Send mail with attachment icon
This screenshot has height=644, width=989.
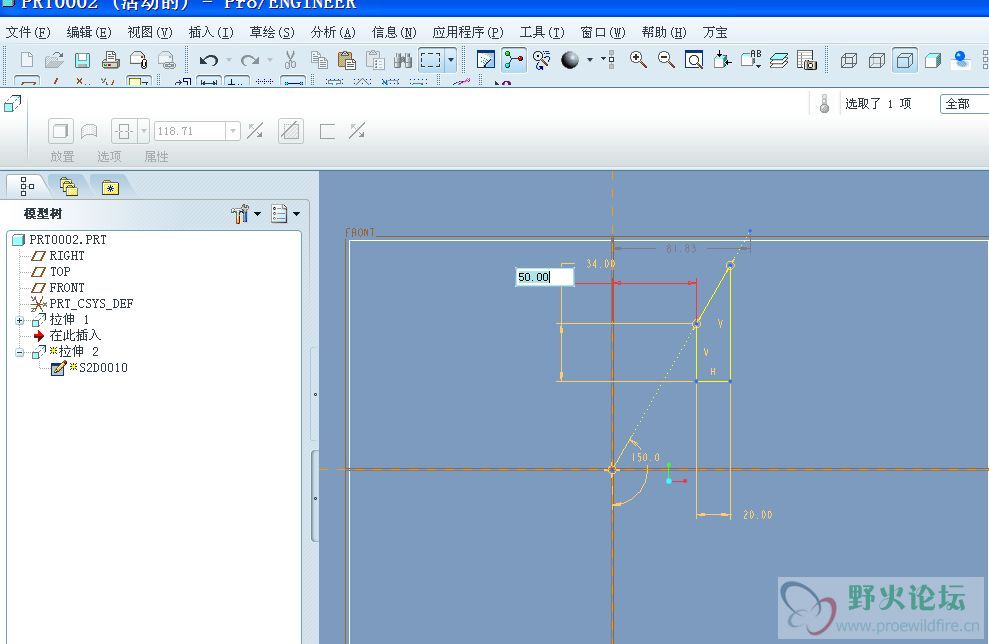(138, 60)
